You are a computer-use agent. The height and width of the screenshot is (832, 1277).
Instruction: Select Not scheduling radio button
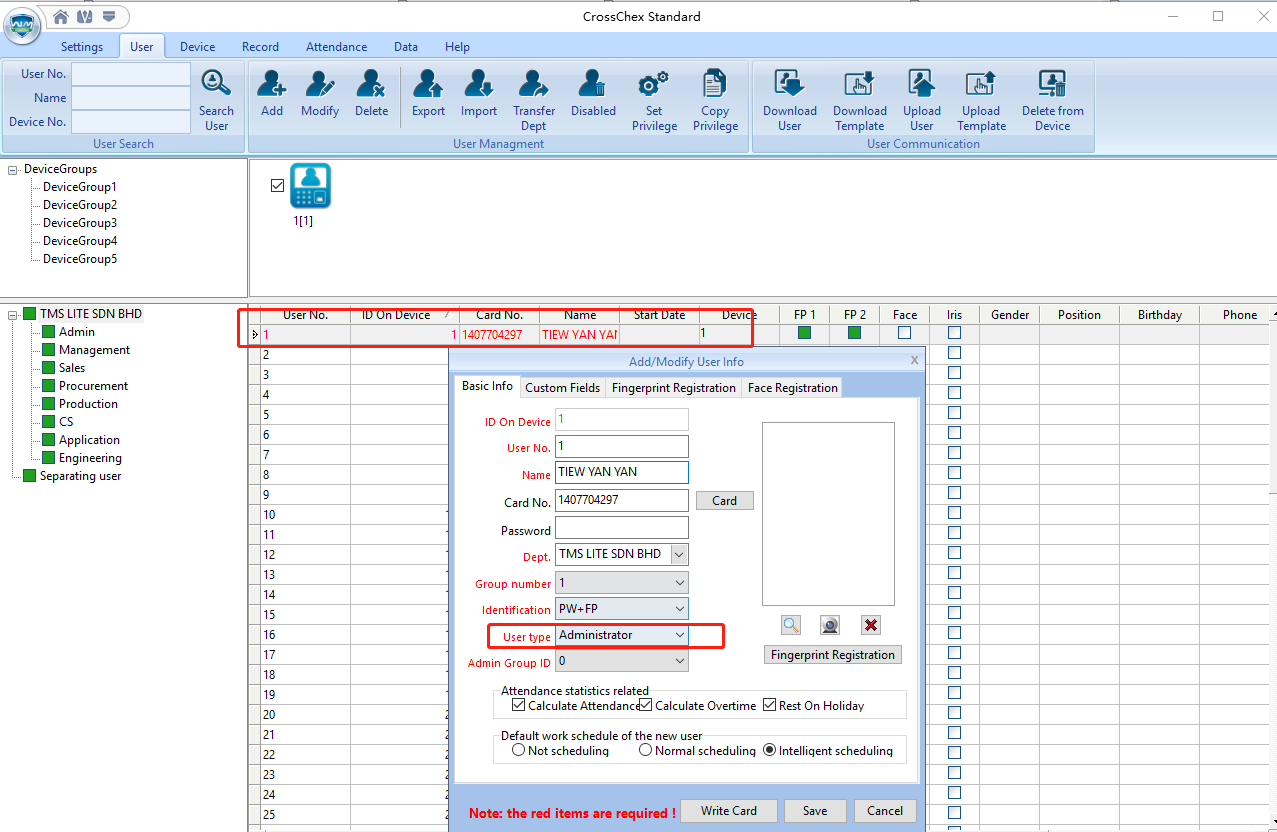518,749
